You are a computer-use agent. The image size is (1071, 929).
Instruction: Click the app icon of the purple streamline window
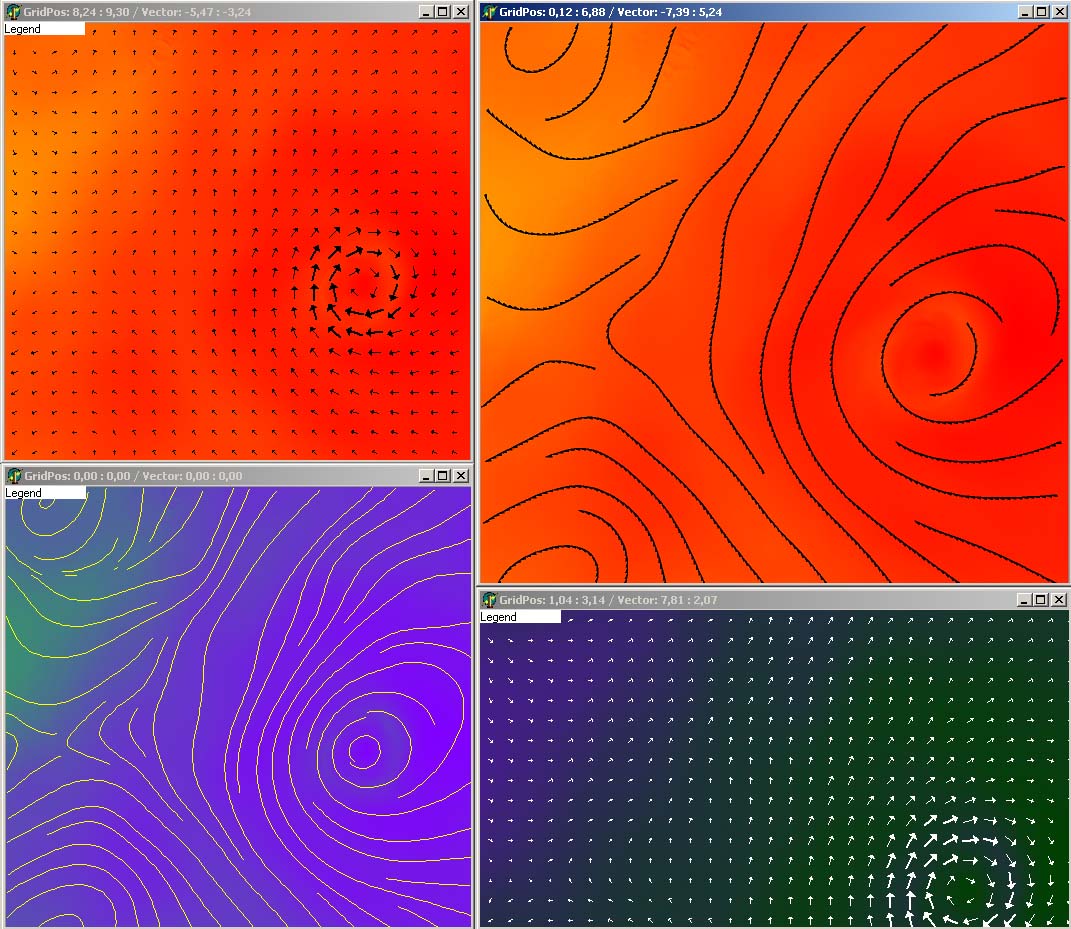point(13,476)
